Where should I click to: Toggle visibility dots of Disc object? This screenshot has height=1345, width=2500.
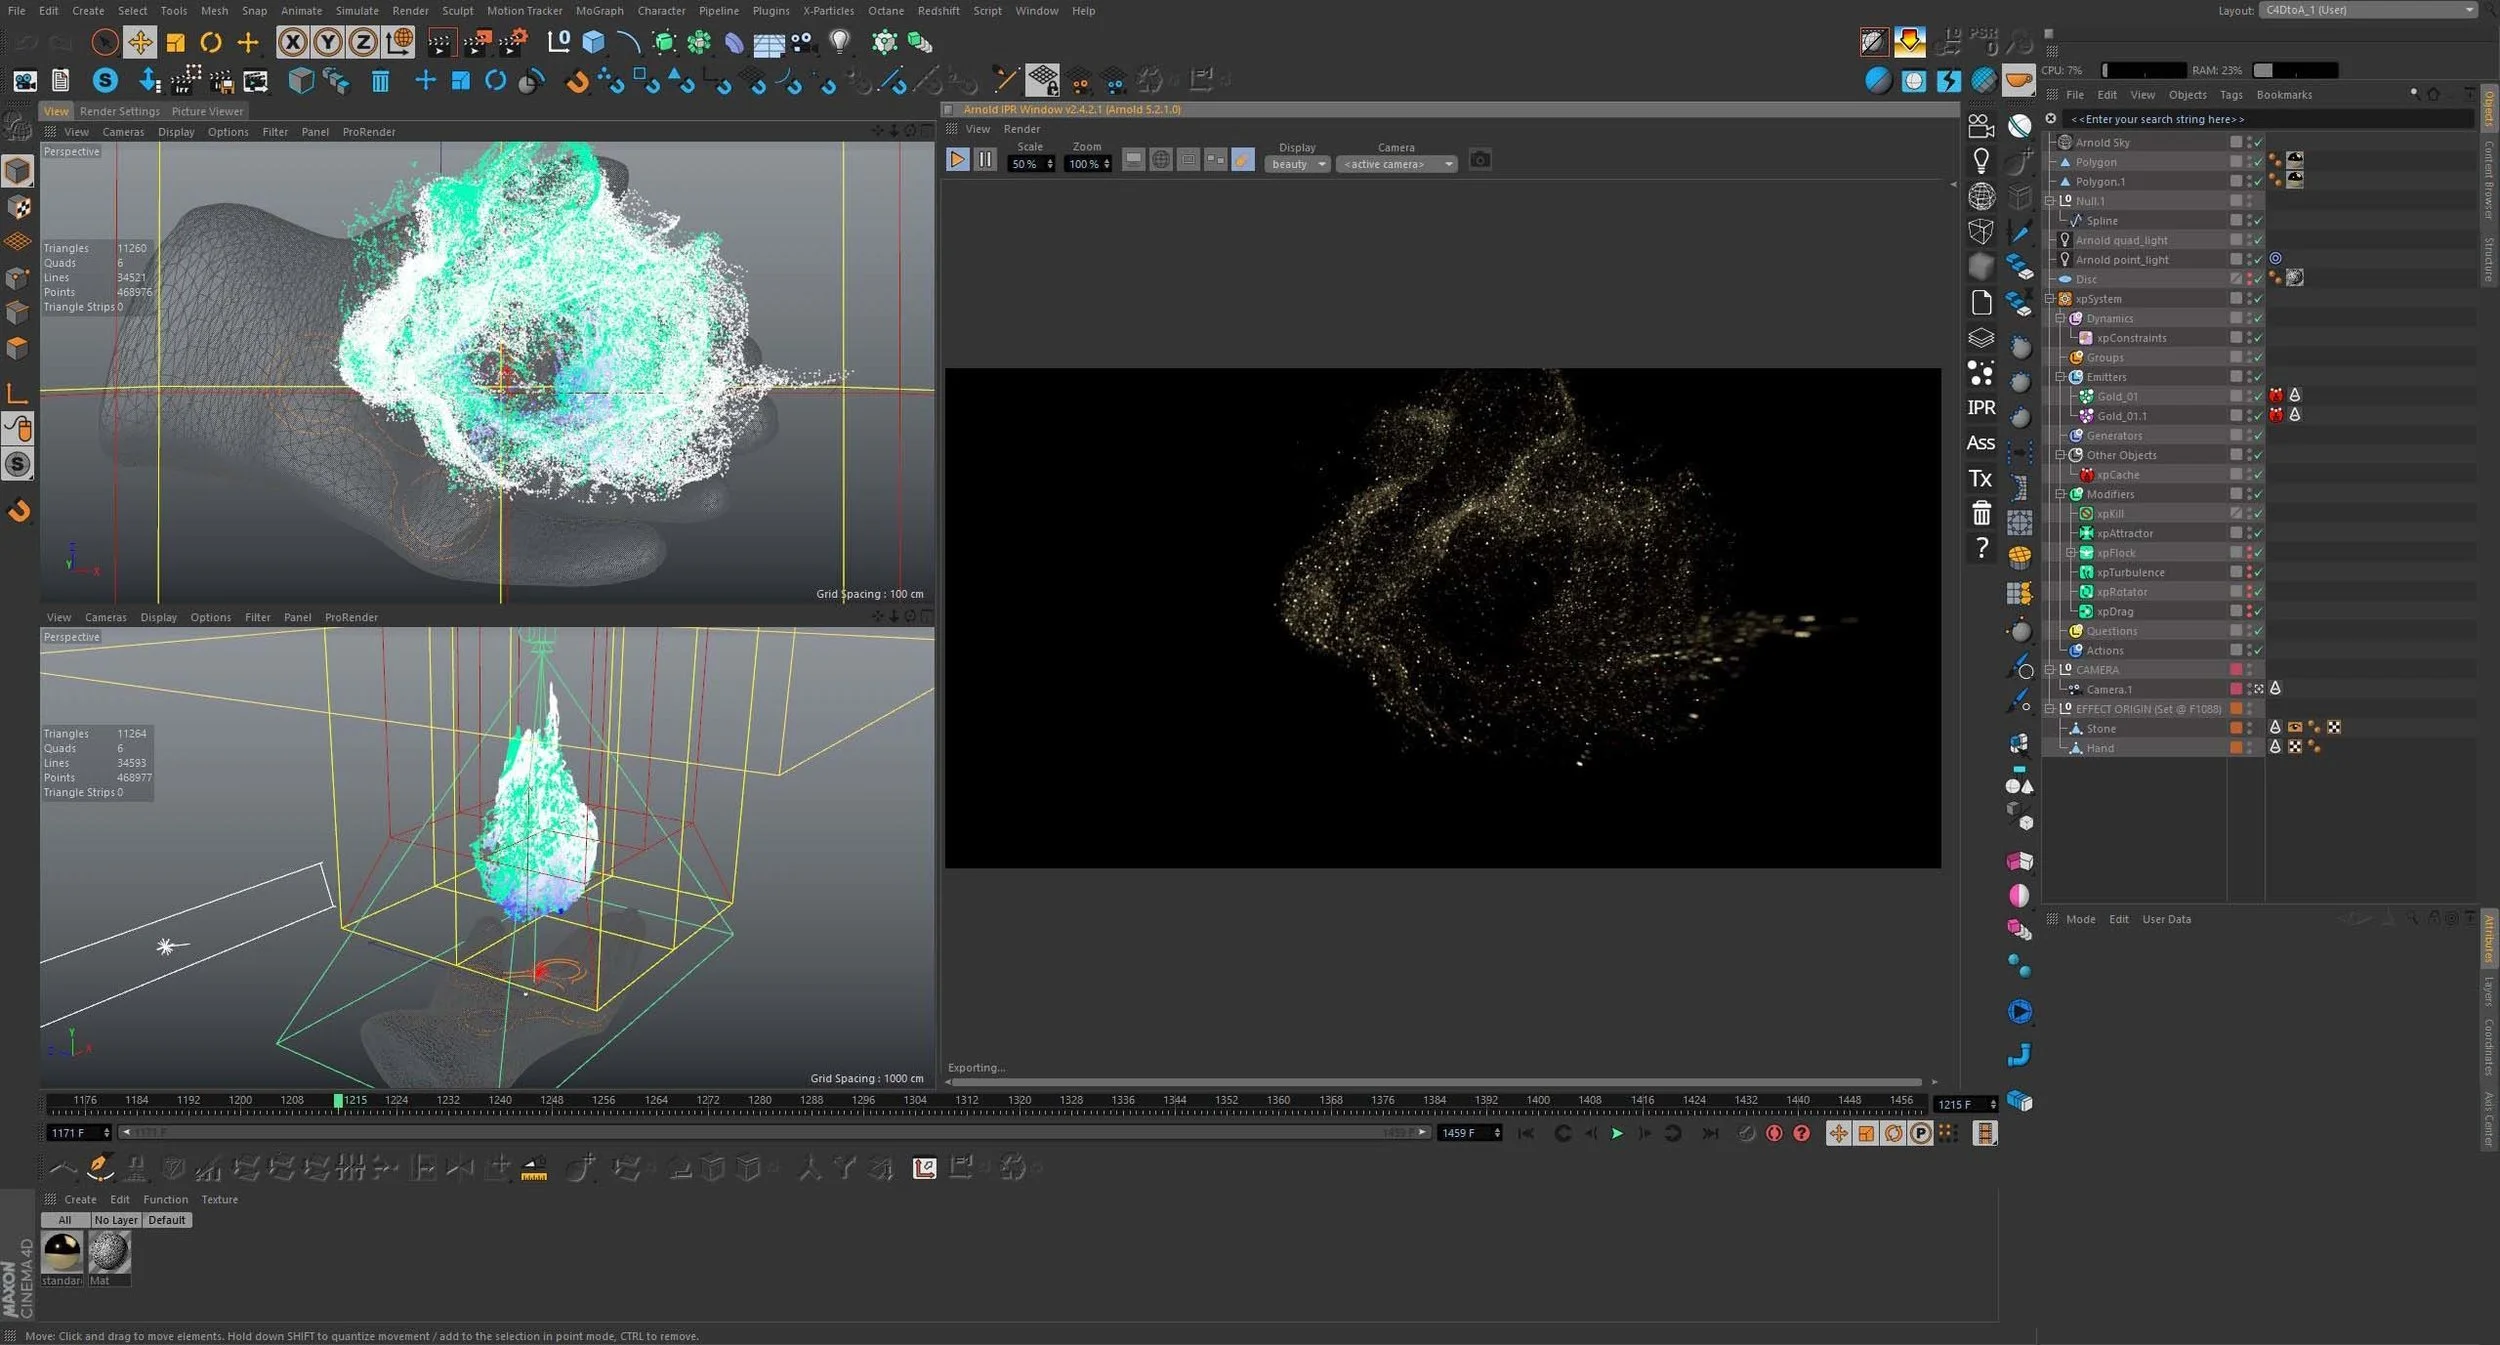click(2248, 279)
